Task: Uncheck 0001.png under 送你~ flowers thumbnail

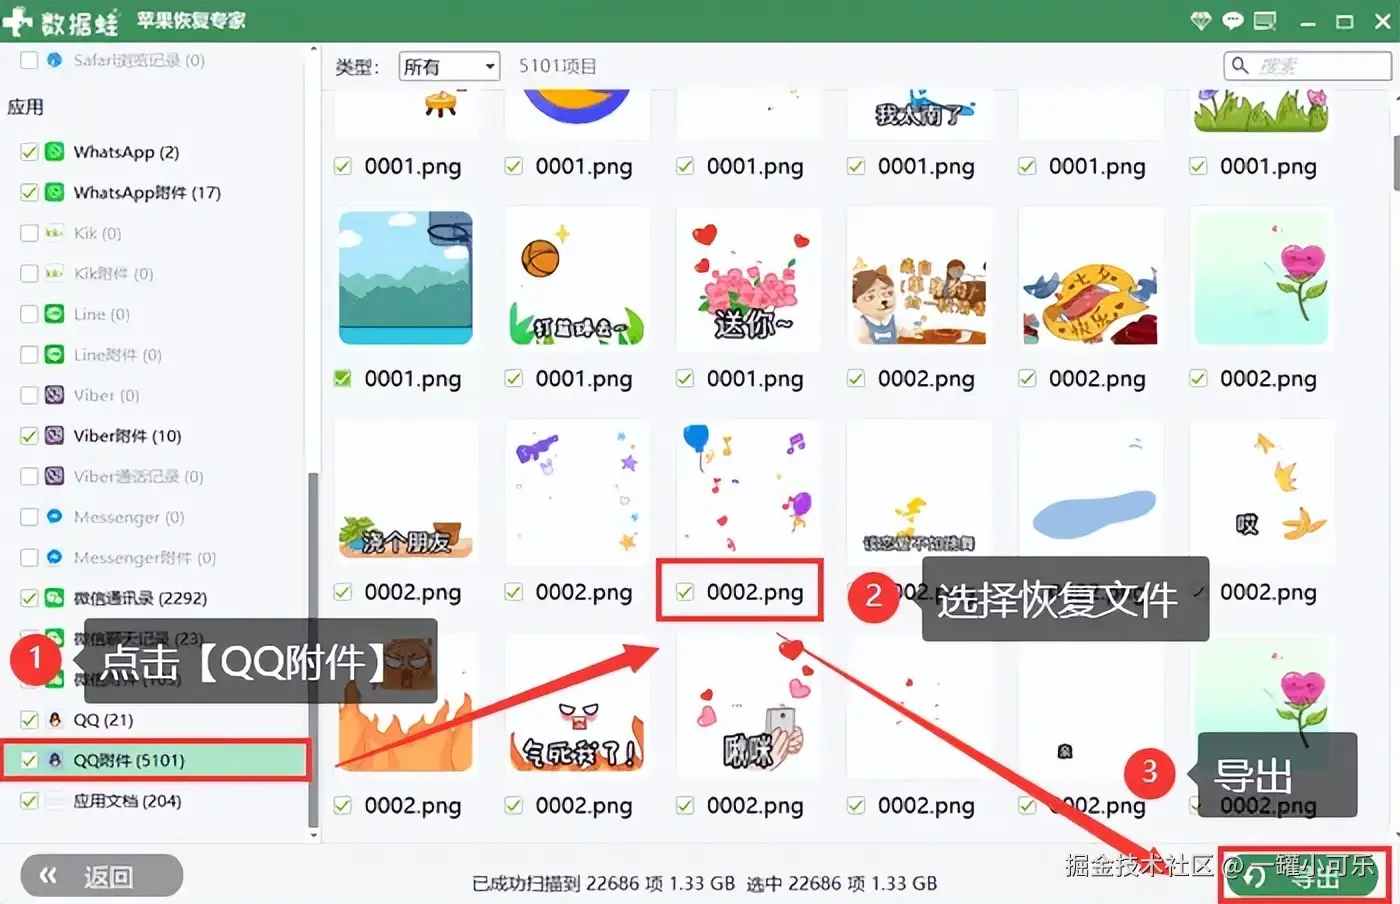Action: click(685, 378)
